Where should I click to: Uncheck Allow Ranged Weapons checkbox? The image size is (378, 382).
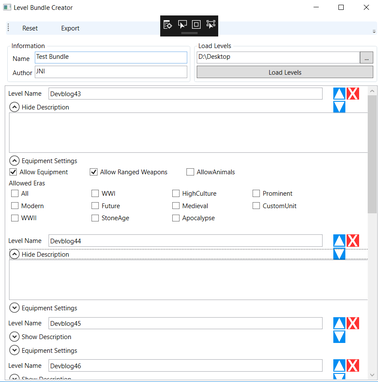coord(94,172)
